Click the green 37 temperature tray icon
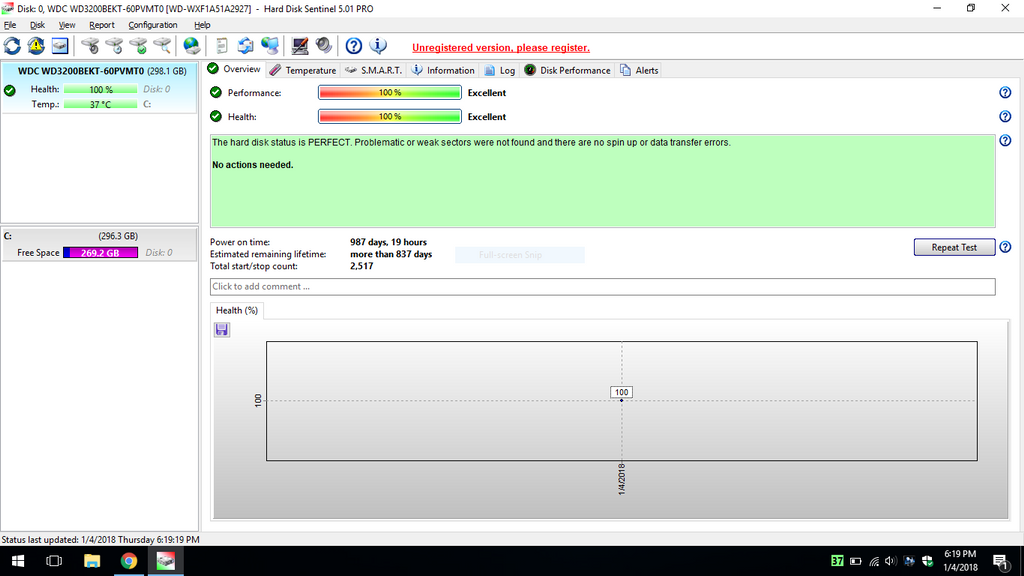 pos(837,561)
